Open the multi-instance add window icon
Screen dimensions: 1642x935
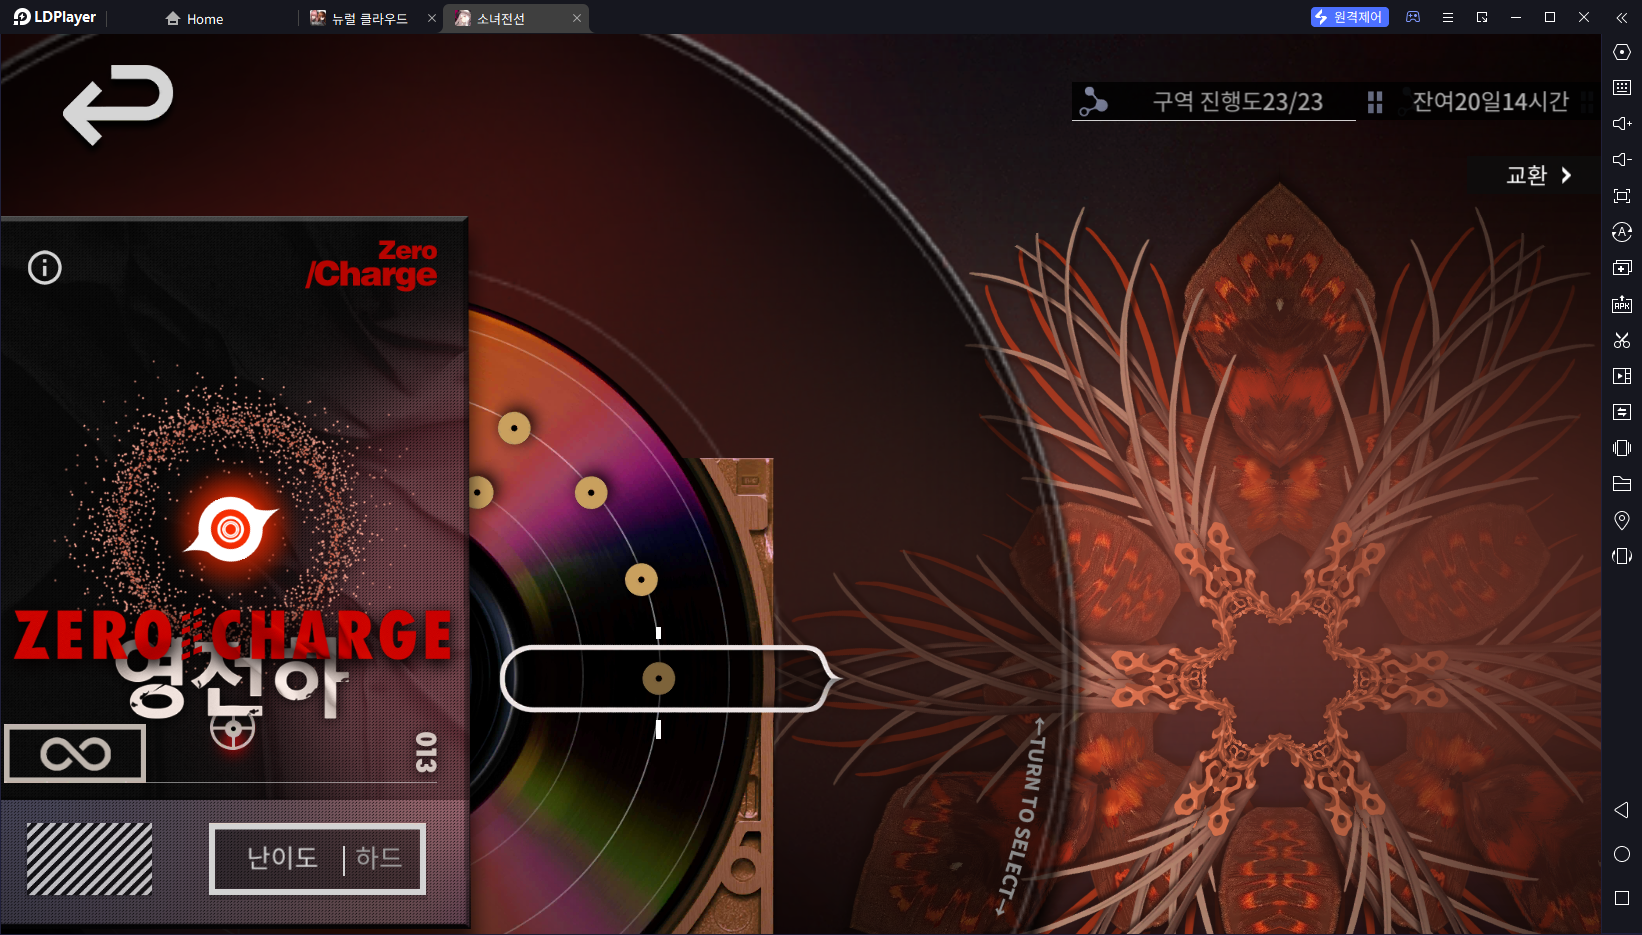[1622, 268]
